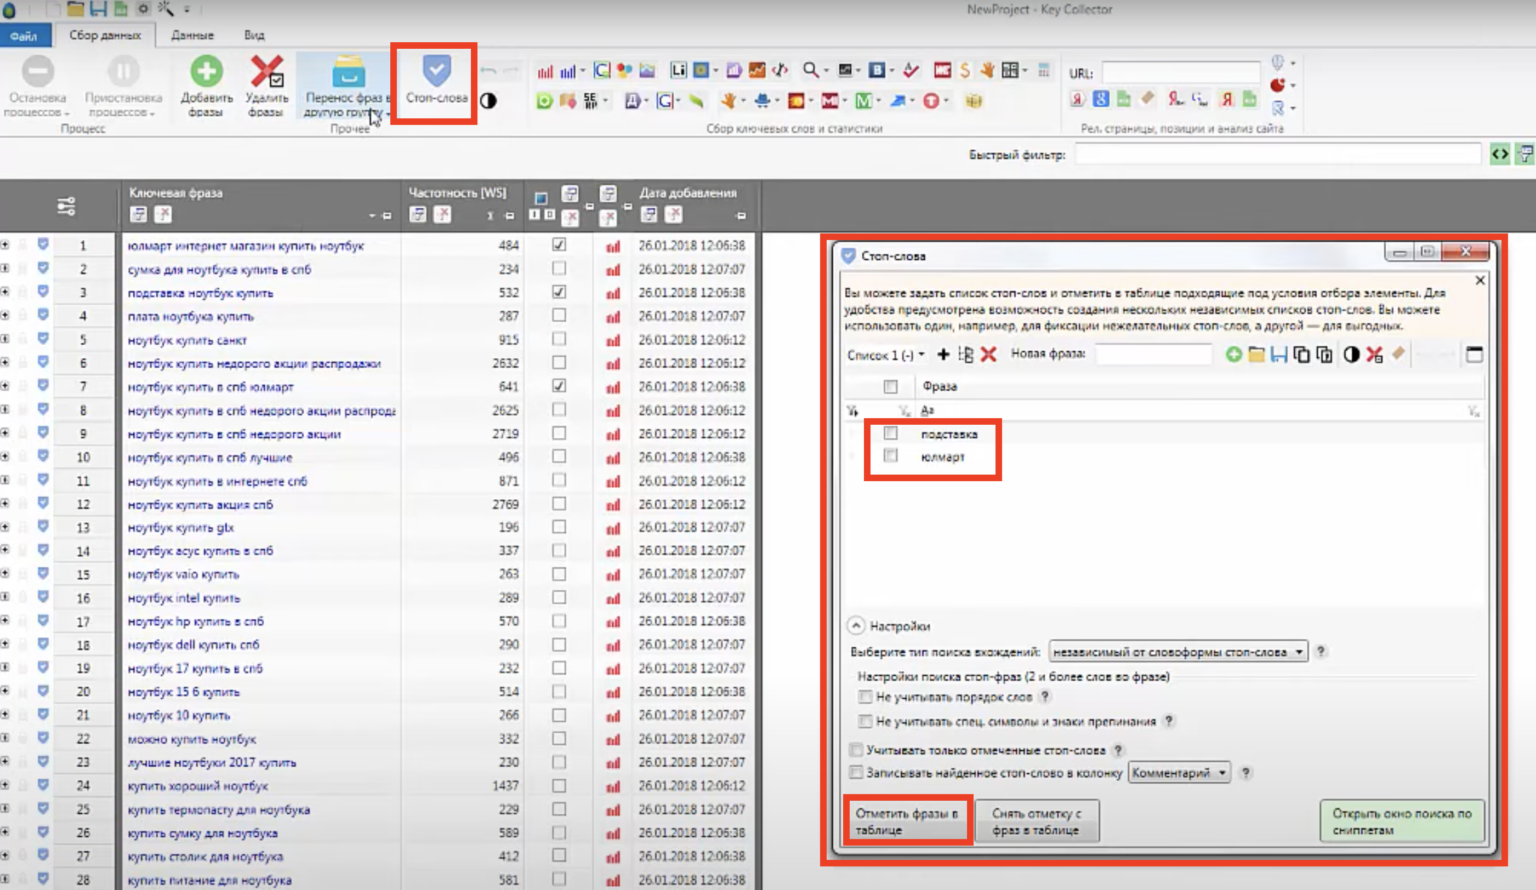Collapse the Настройки section expander

click(x=856, y=626)
